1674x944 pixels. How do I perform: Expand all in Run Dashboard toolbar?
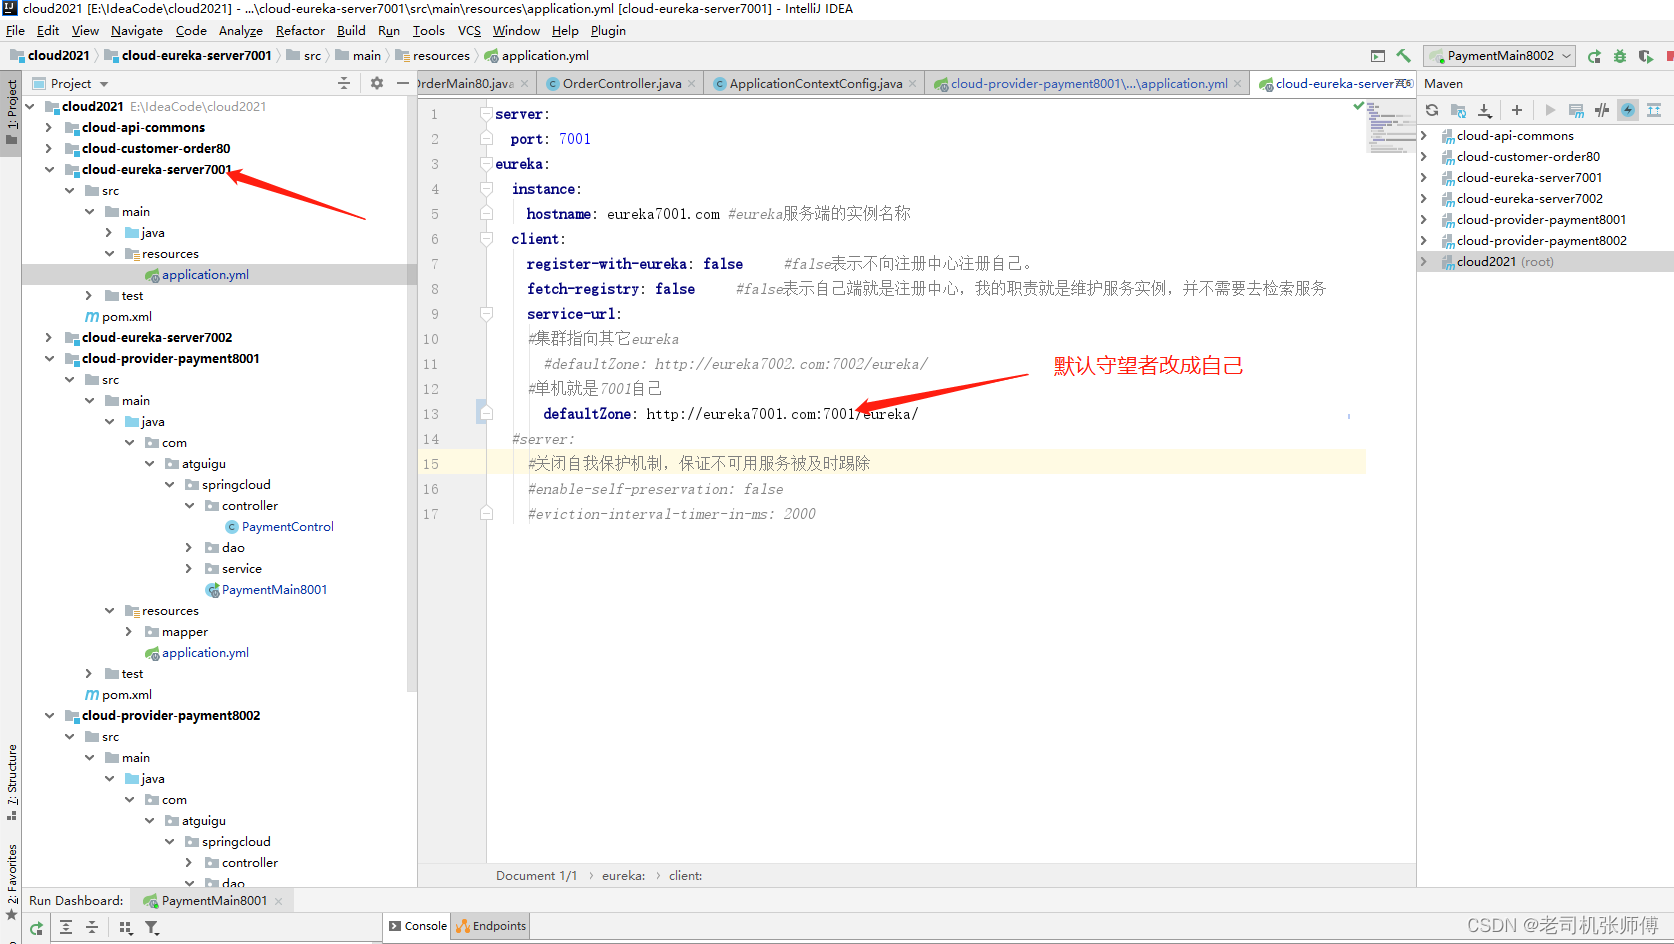pyautogui.click(x=66, y=928)
